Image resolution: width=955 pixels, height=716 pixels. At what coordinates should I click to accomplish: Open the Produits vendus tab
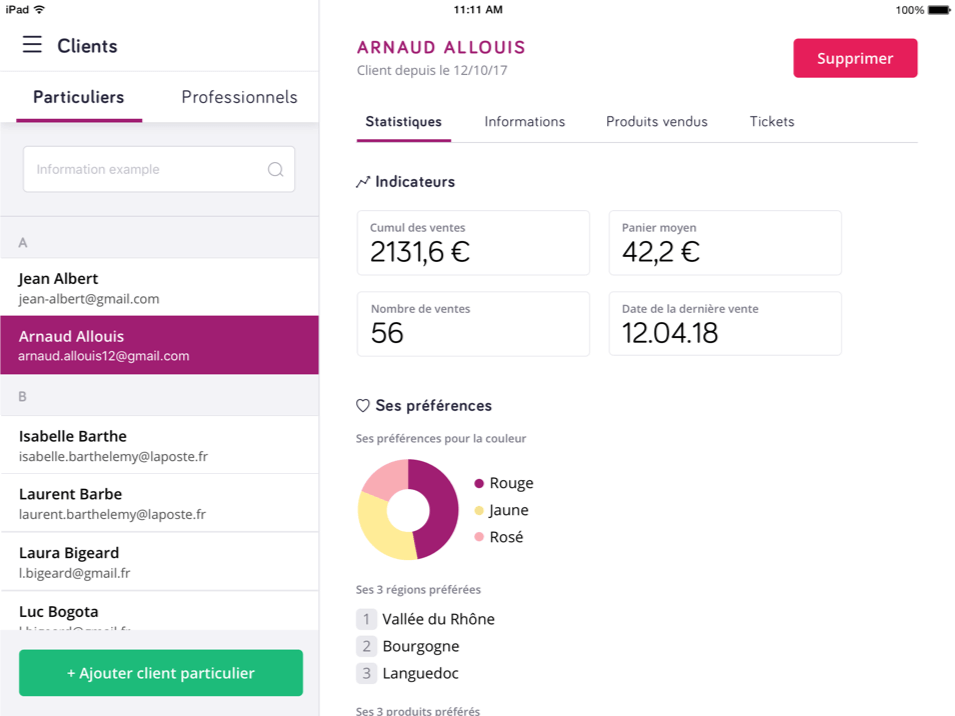[656, 121]
